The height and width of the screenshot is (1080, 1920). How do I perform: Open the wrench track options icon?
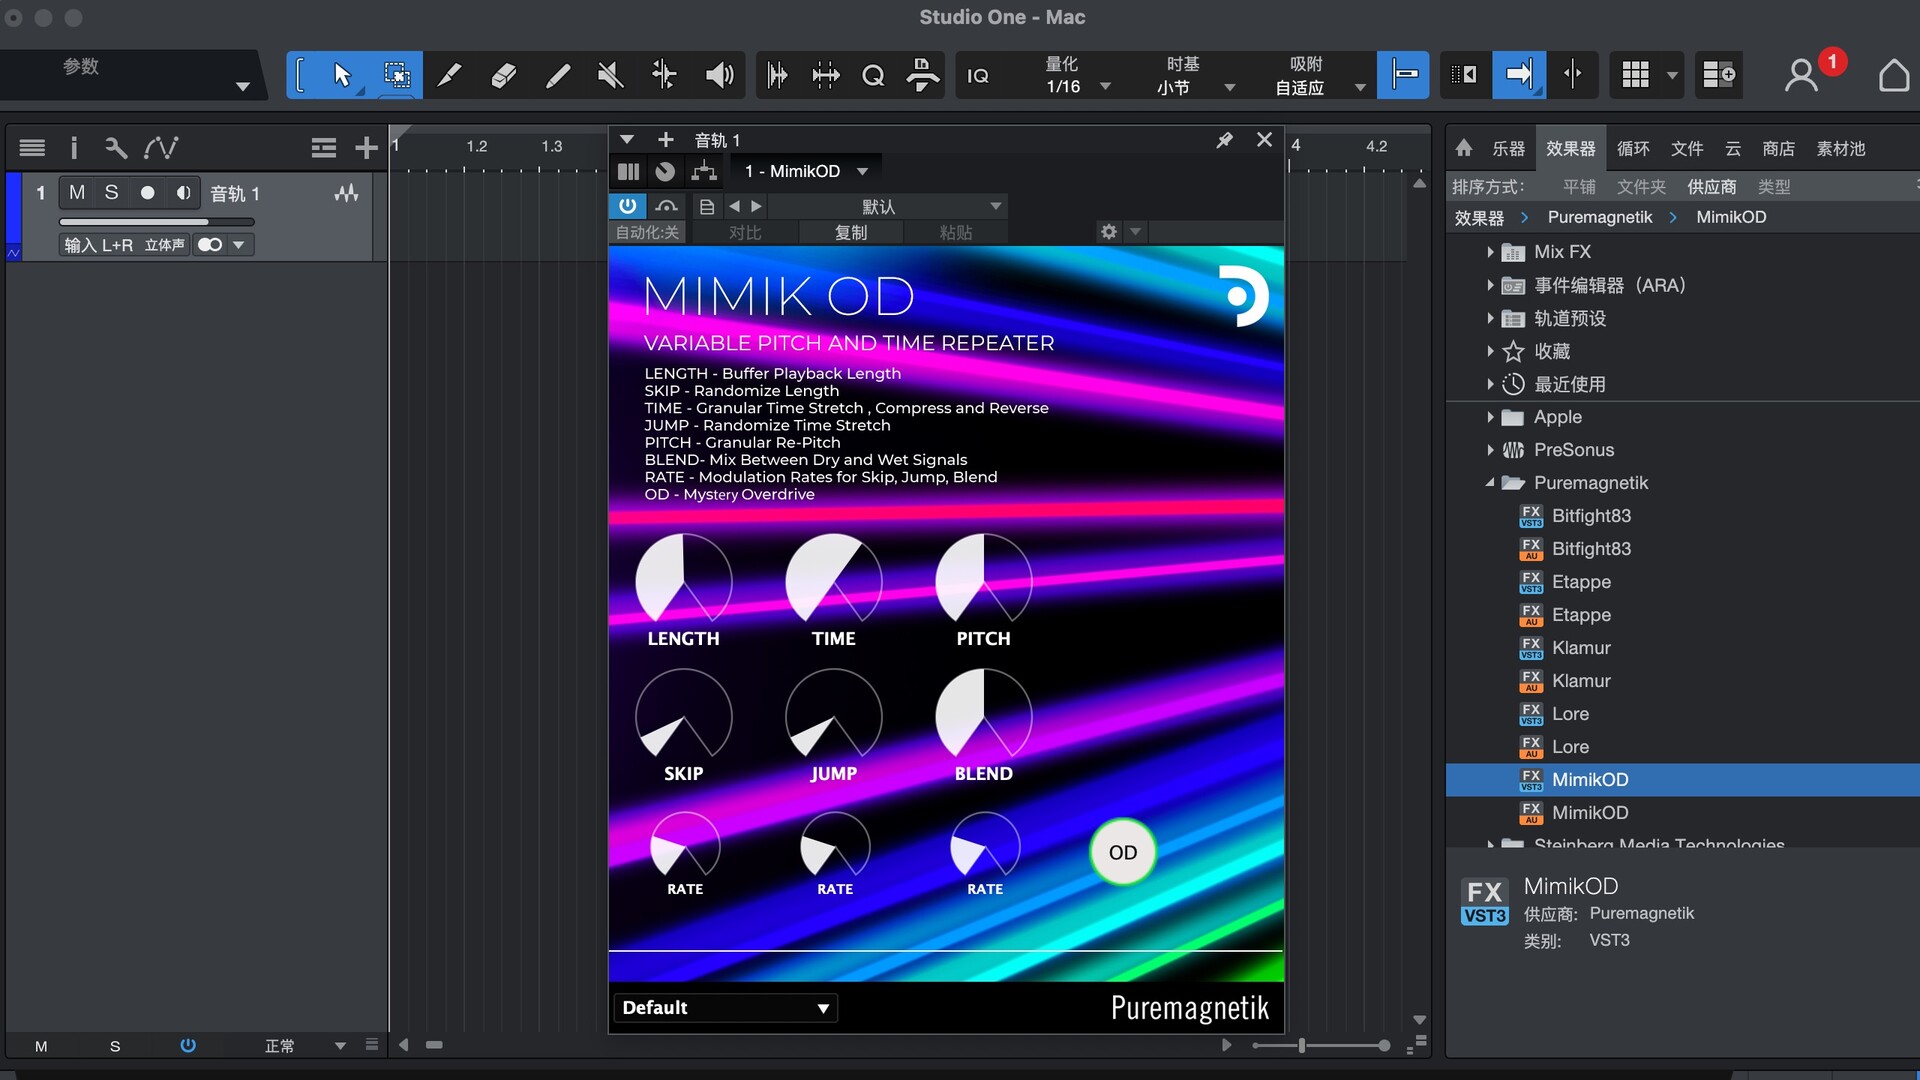click(116, 148)
